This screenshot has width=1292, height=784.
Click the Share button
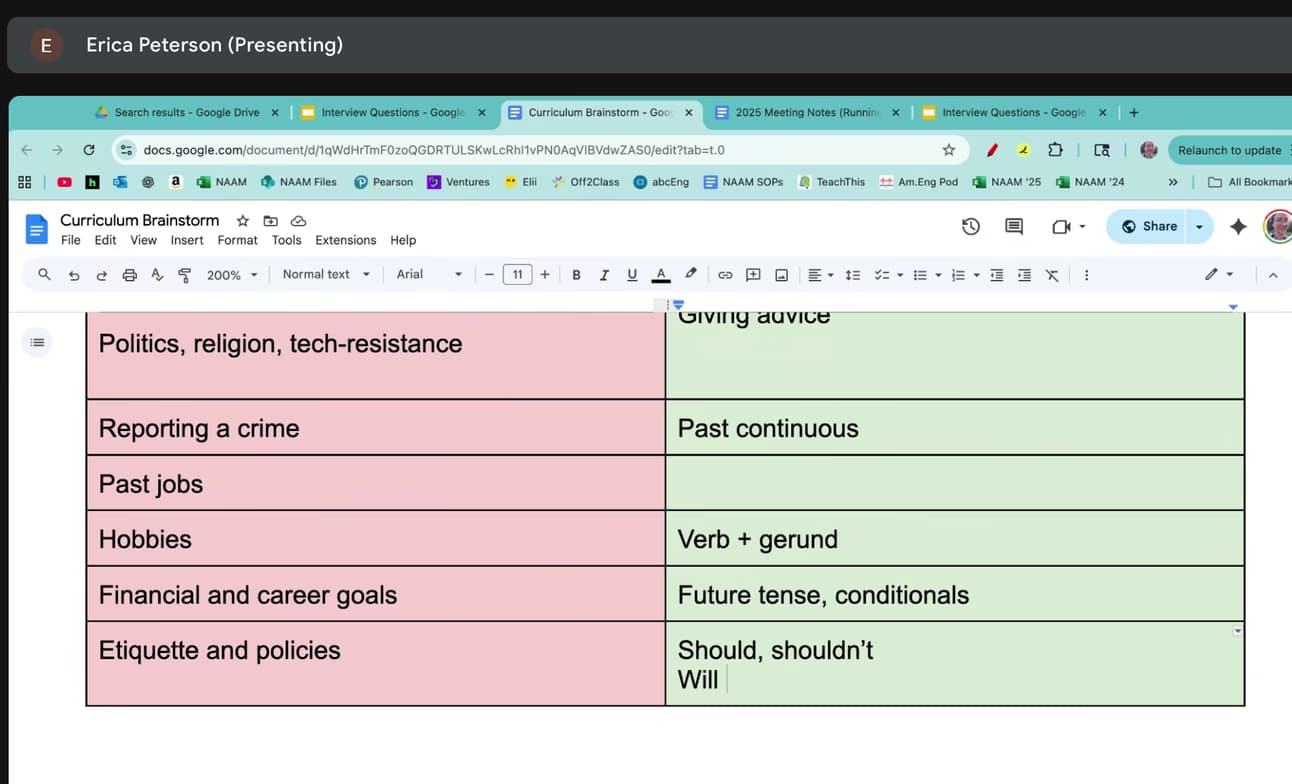(x=1146, y=227)
